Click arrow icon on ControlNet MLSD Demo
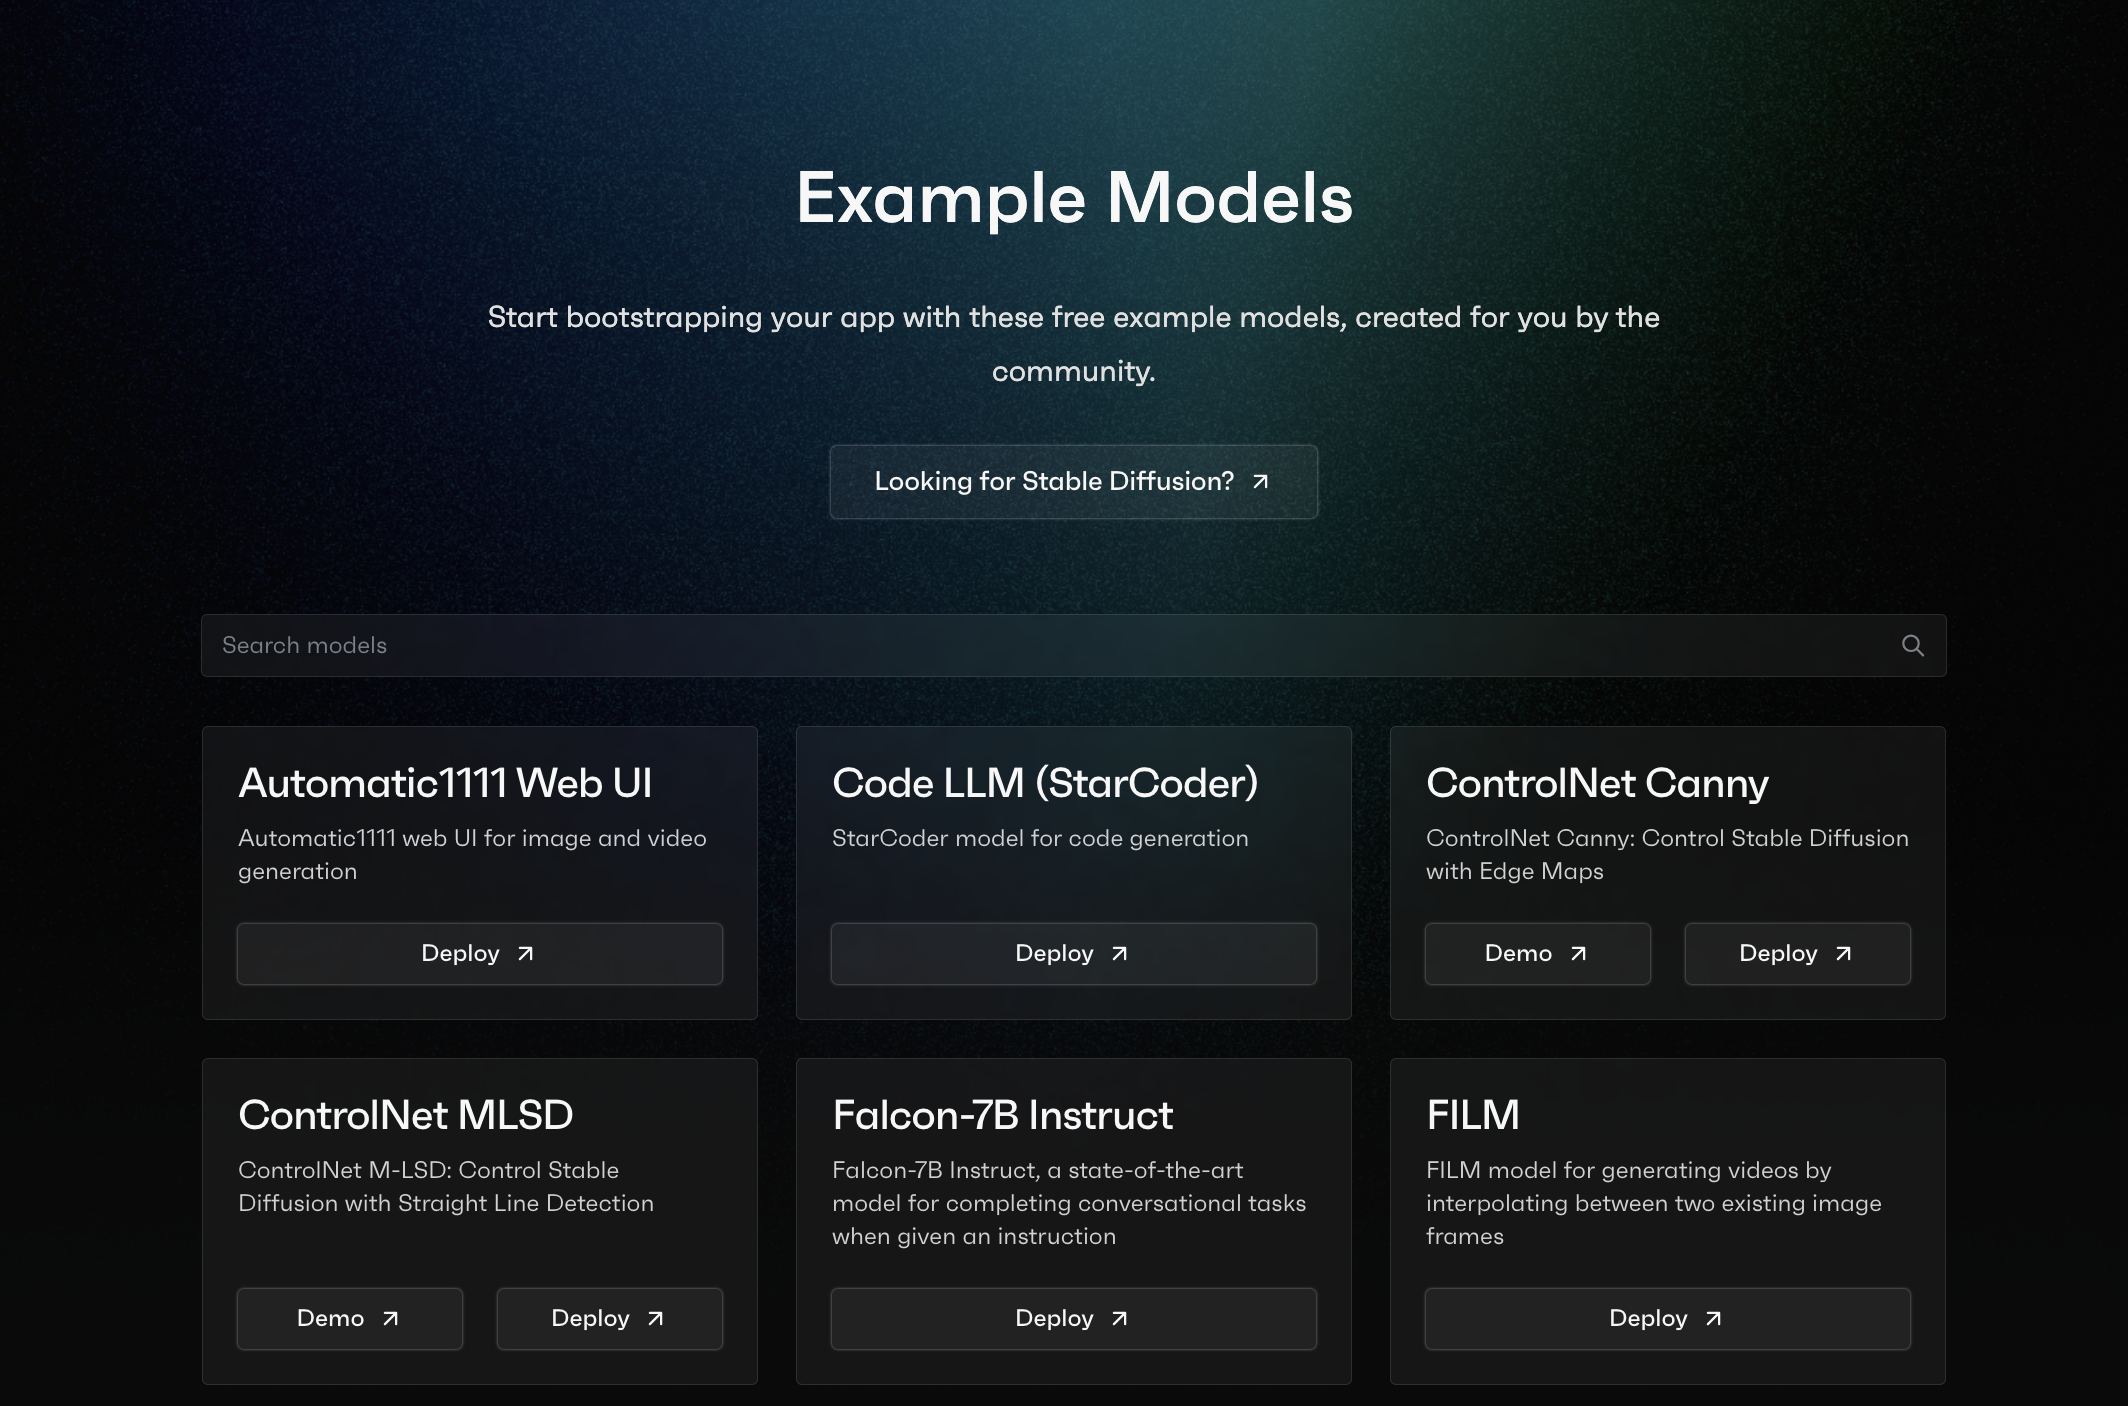Image resolution: width=2128 pixels, height=1406 pixels. tap(390, 1319)
